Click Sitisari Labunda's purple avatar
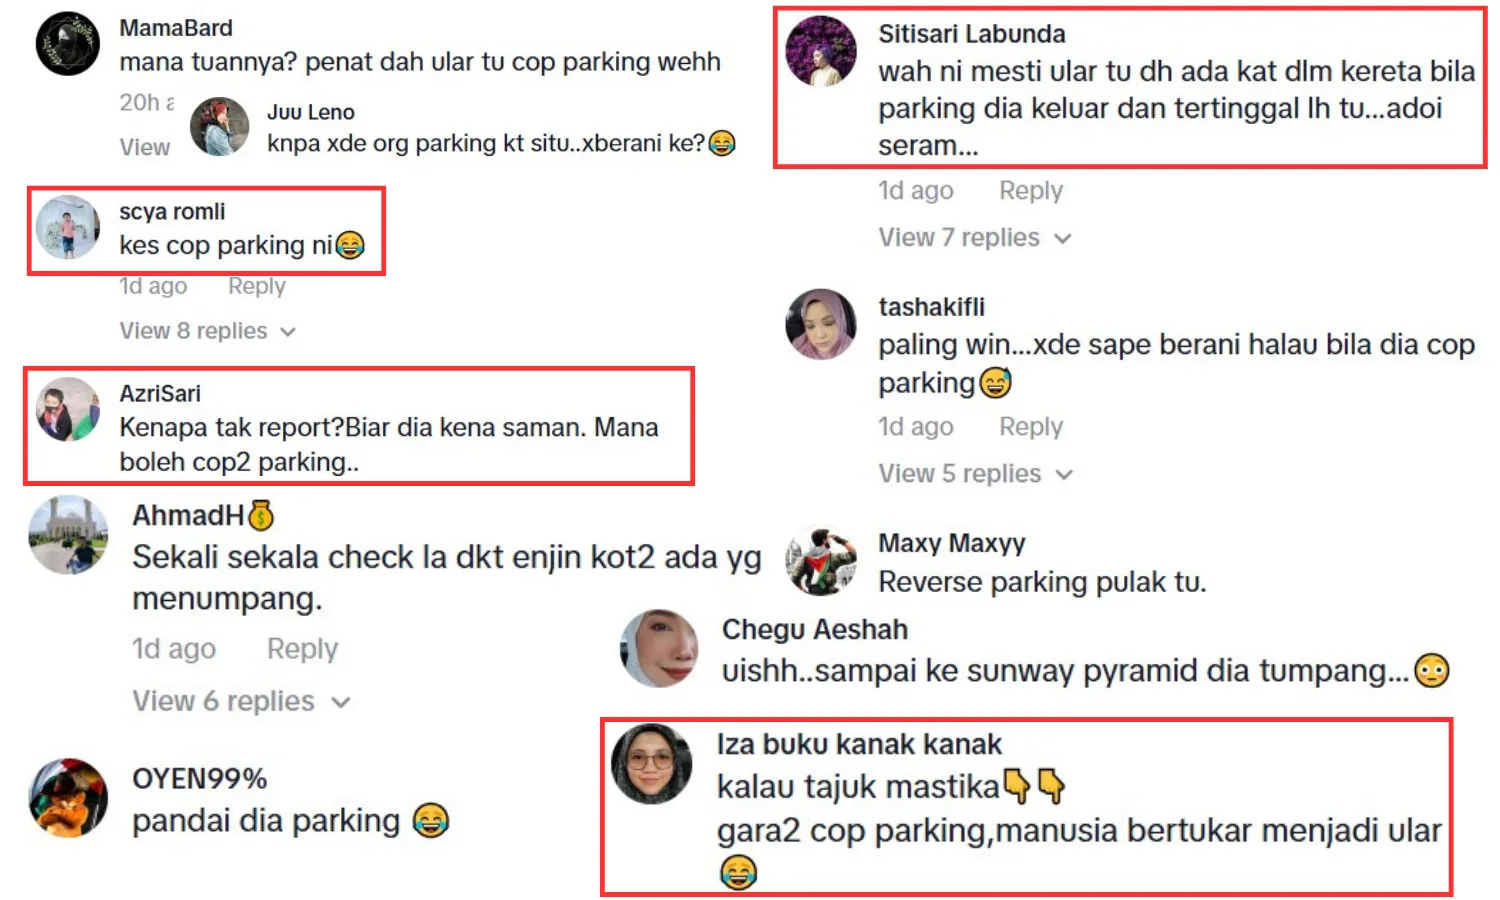Image resolution: width=1500 pixels, height=900 pixels. point(821,51)
